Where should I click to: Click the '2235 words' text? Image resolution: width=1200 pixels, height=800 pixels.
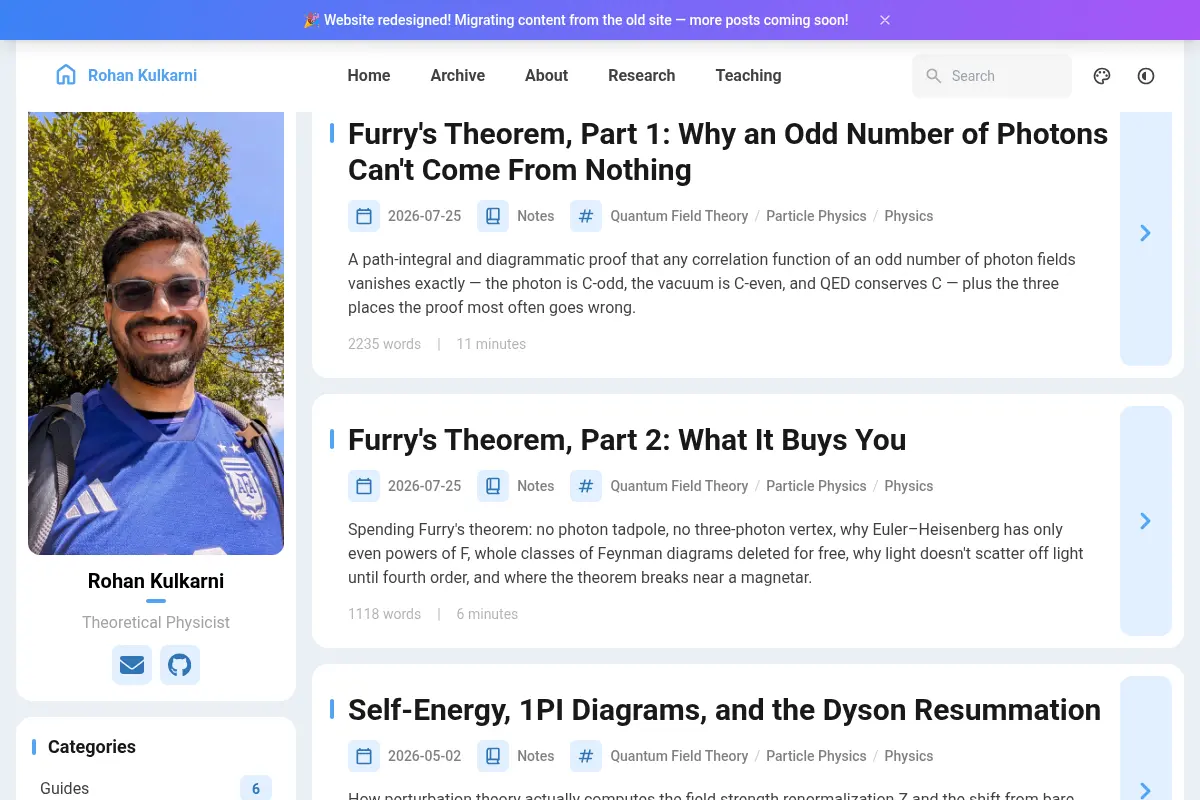click(384, 344)
